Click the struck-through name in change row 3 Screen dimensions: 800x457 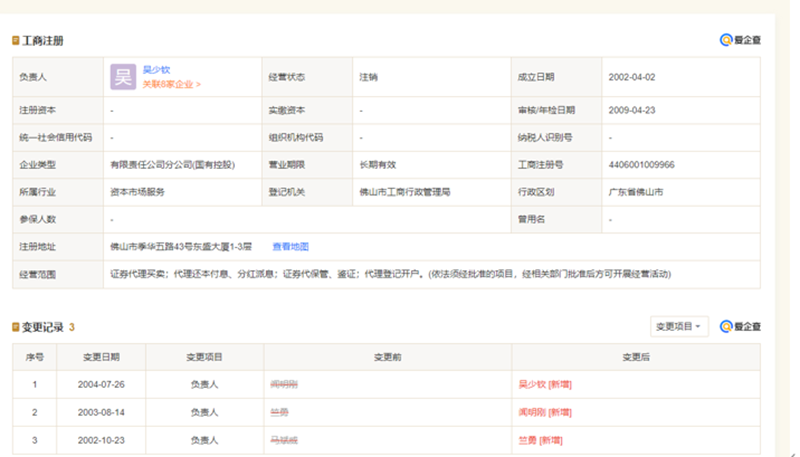point(284,440)
